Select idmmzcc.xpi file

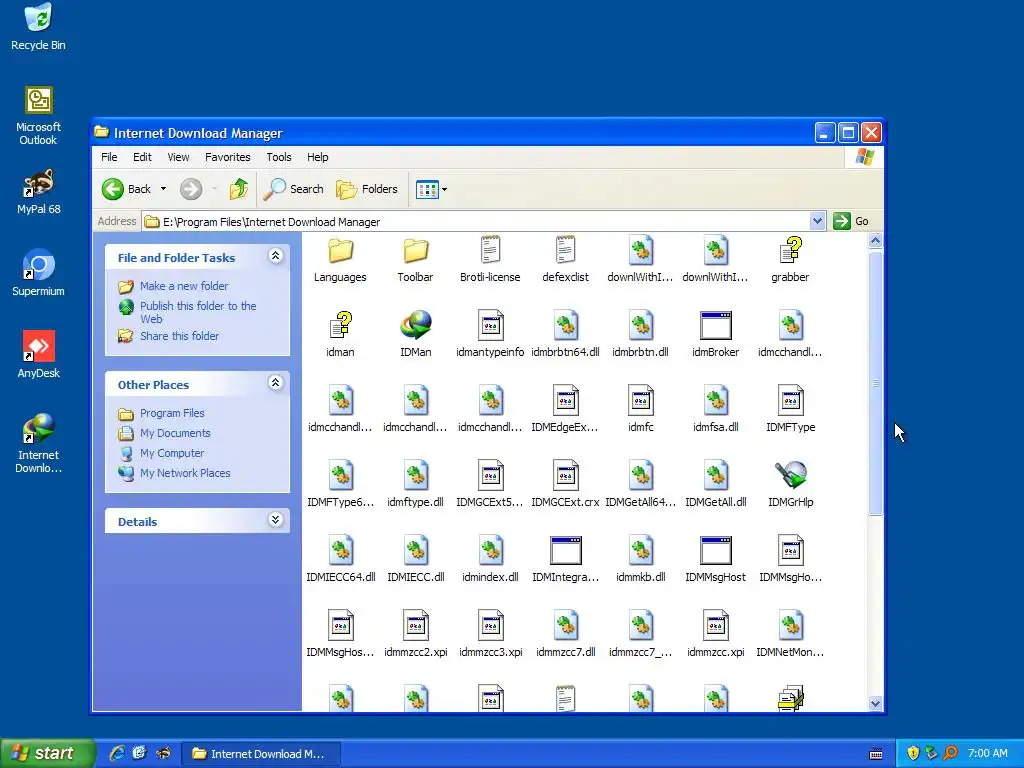click(716, 635)
